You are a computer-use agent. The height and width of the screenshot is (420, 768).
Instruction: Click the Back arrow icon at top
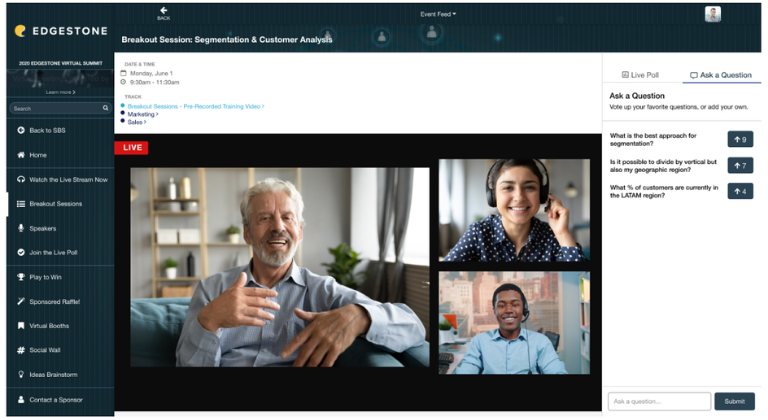point(163,10)
